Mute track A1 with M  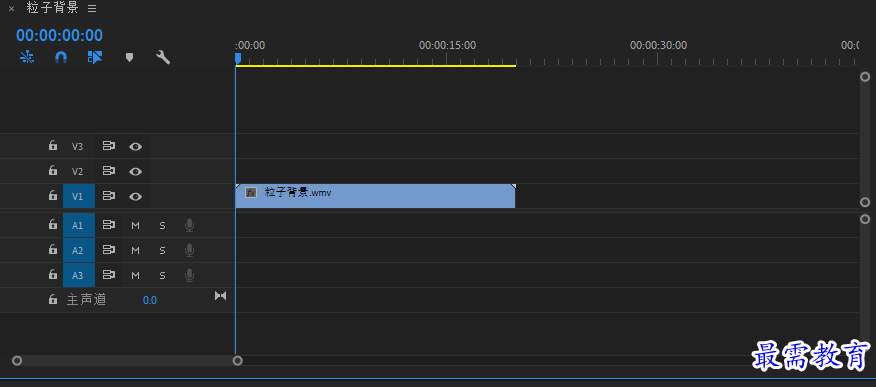(x=135, y=226)
